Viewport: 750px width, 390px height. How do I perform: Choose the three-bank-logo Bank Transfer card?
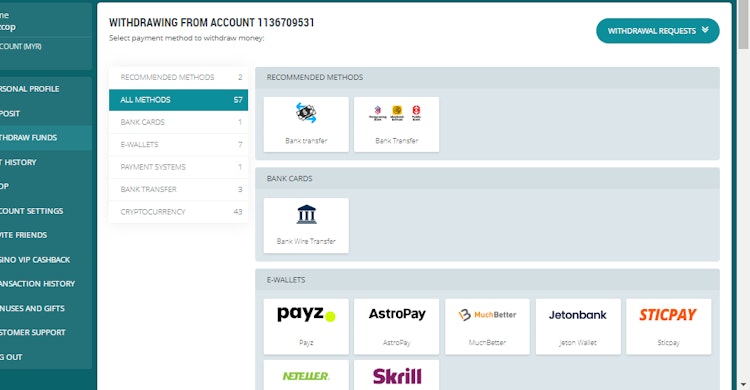coord(397,124)
